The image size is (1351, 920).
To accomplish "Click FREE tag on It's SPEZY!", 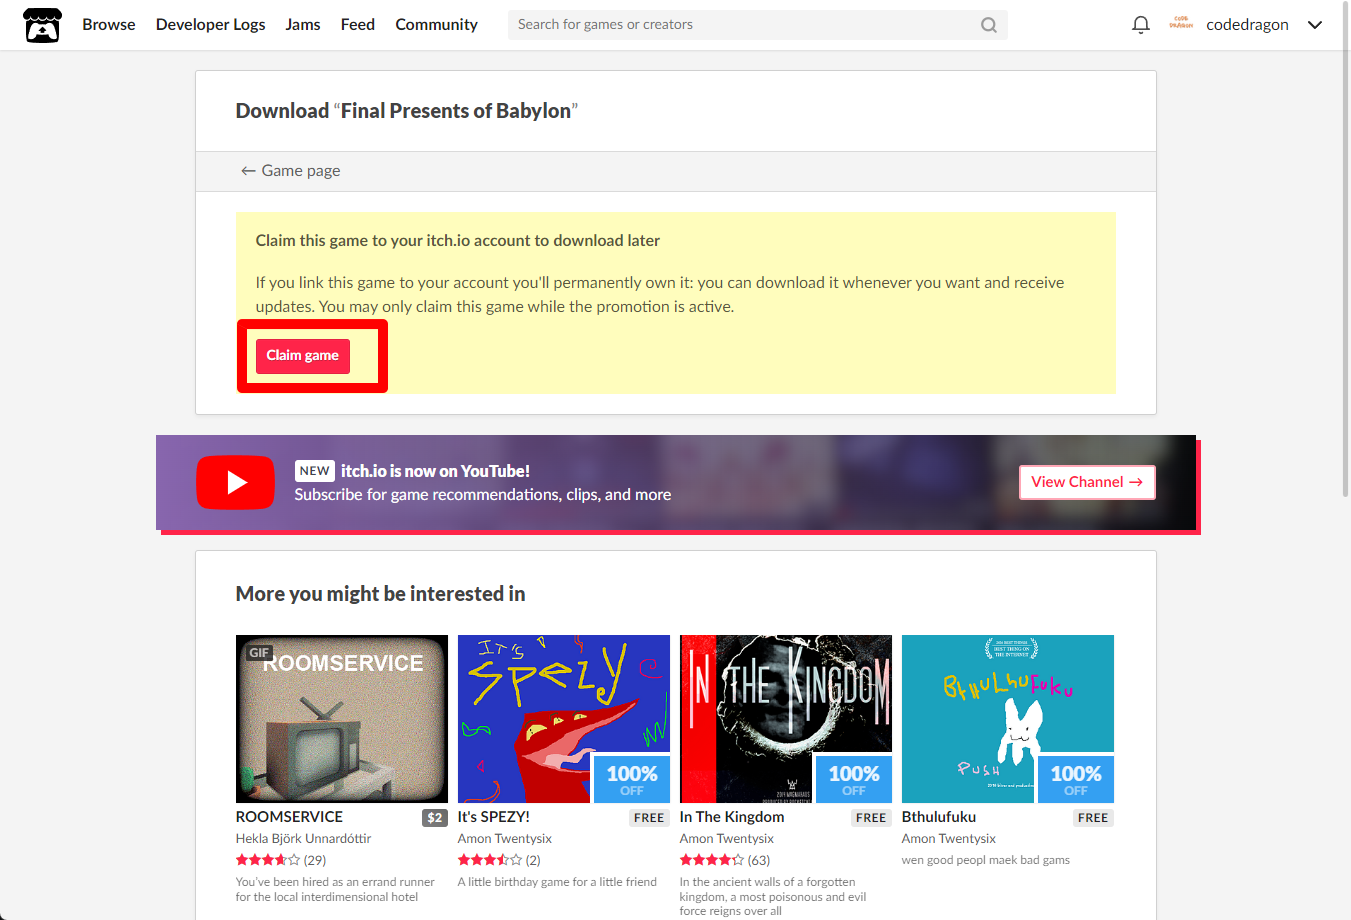I will (649, 818).
